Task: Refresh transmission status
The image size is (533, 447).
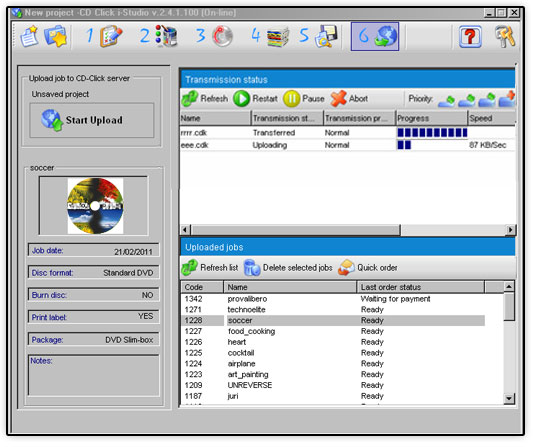Action: point(205,99)
